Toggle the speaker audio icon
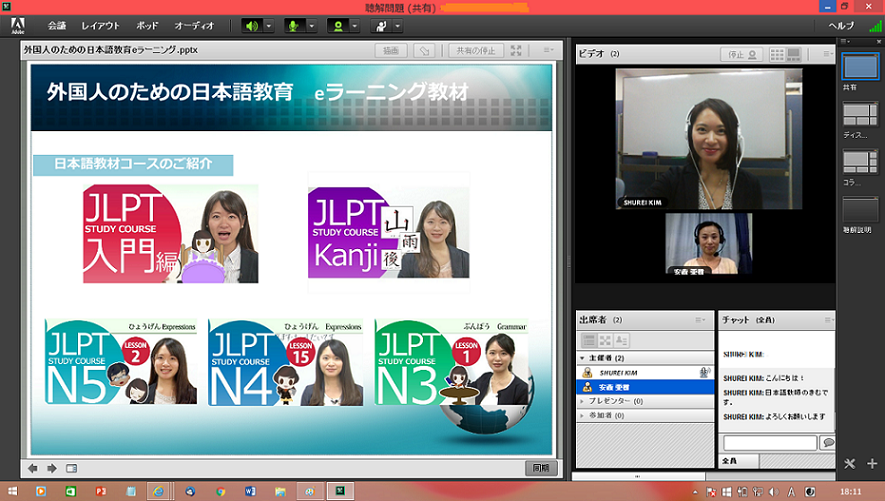 250,25
